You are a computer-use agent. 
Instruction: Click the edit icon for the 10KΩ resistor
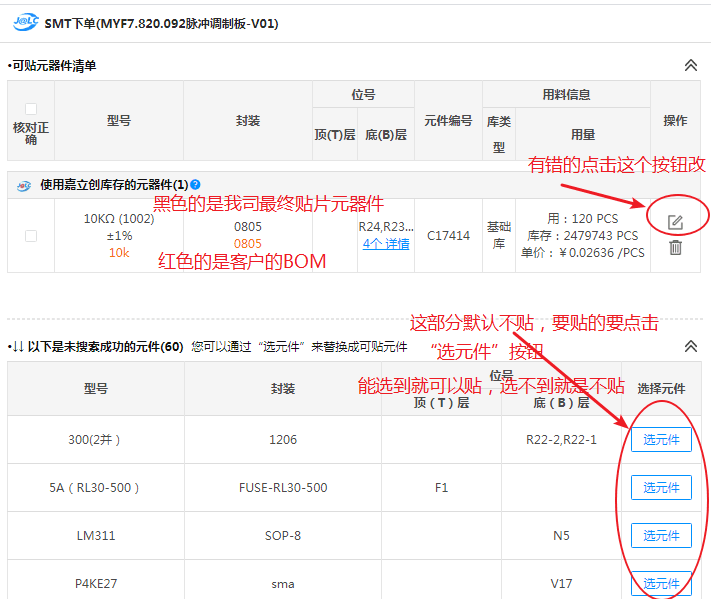675,221
